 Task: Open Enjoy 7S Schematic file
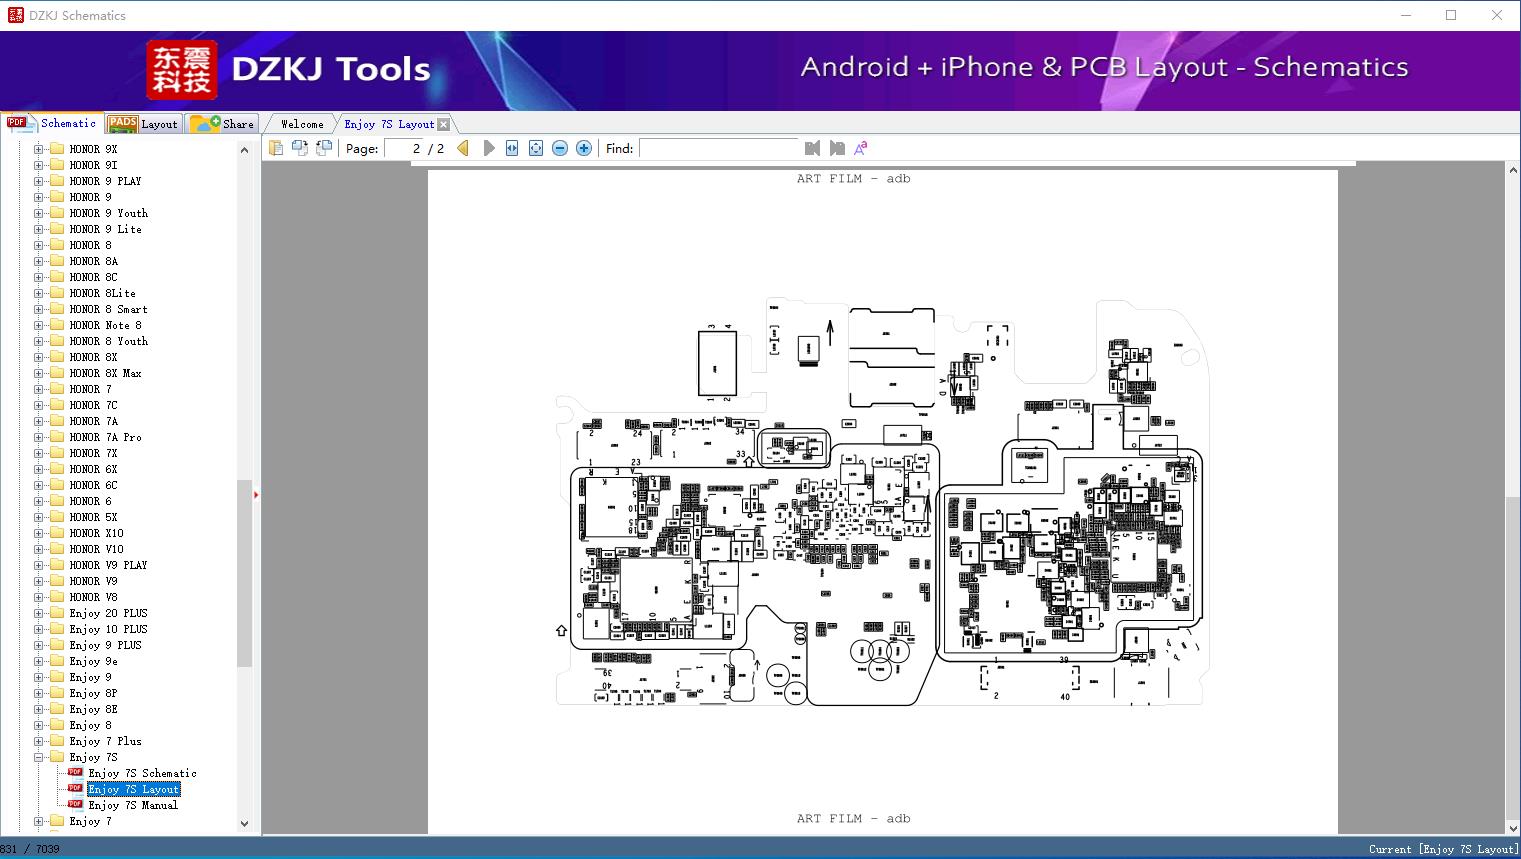coord(142,773)
